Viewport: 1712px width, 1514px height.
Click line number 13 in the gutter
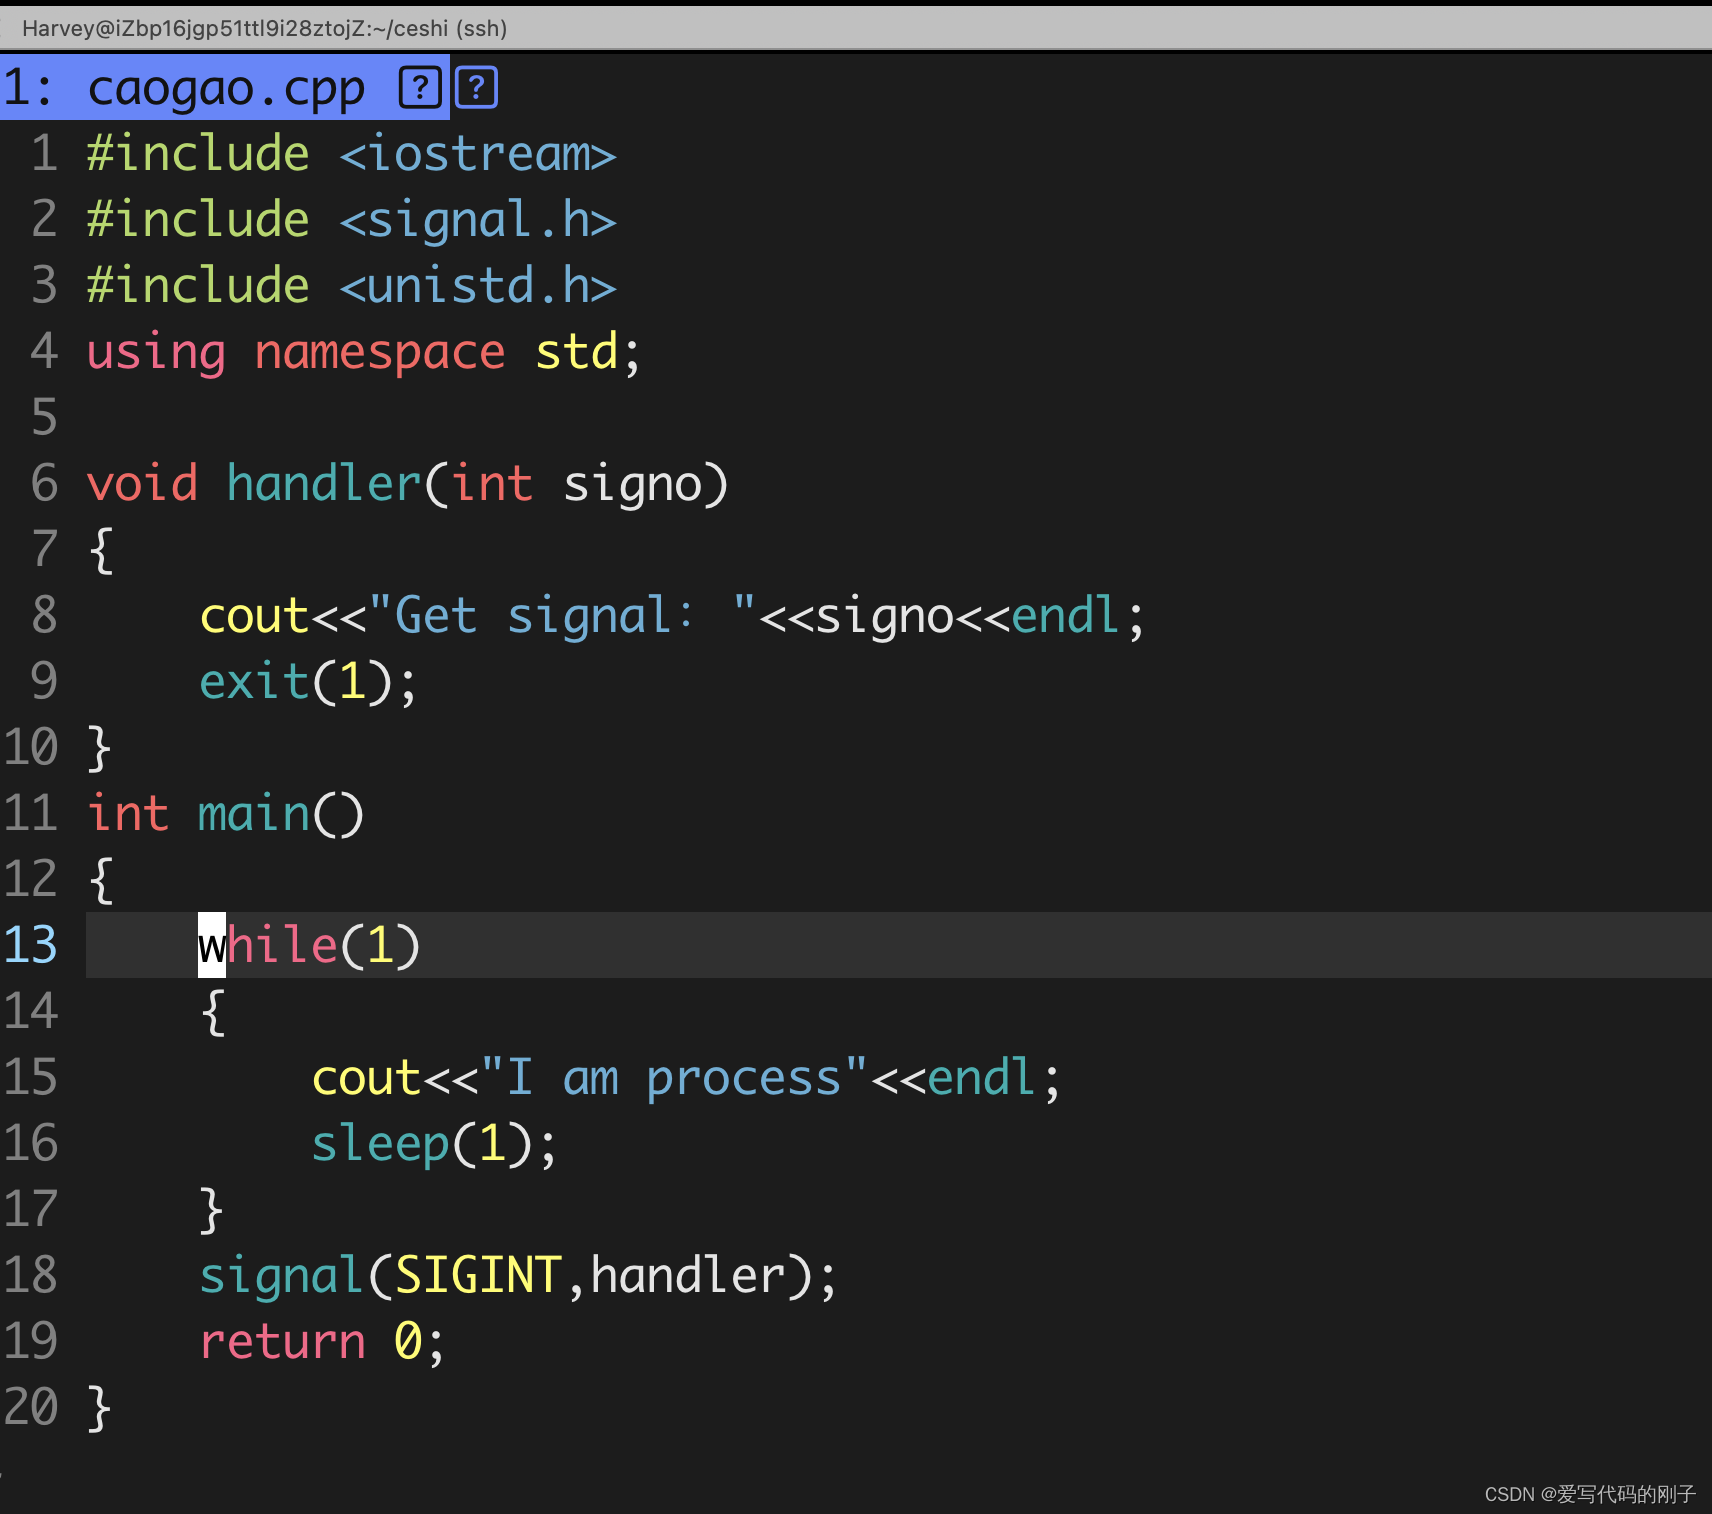click(x=30, y=946)
